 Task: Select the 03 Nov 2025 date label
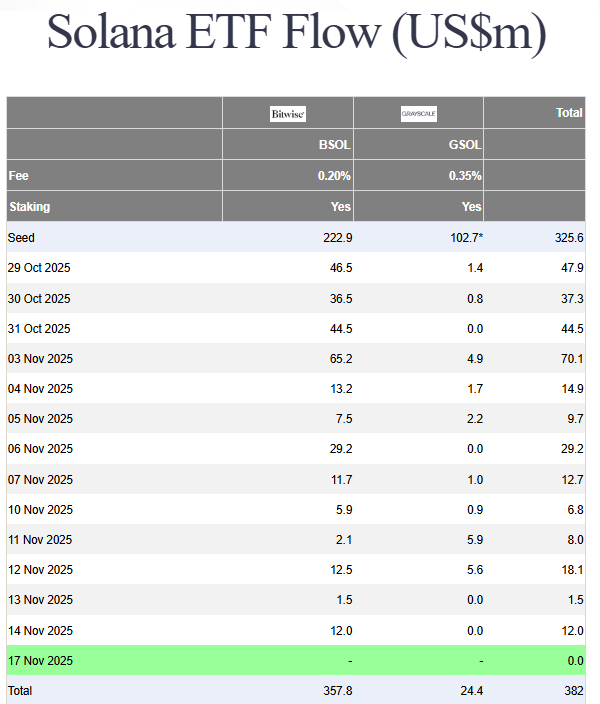pyautogui.click(x=39, y=358)
